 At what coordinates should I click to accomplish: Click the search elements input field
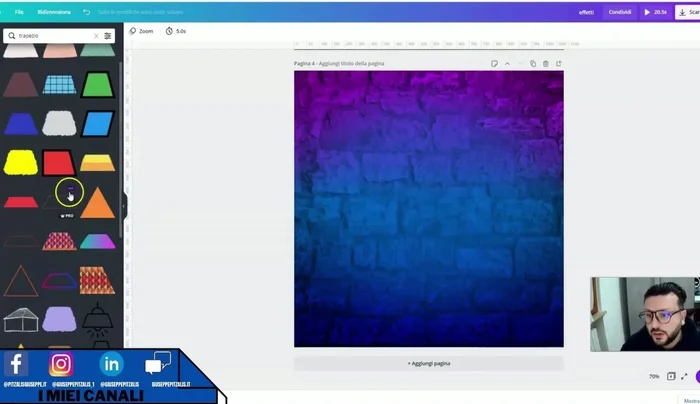pos(52,35)
